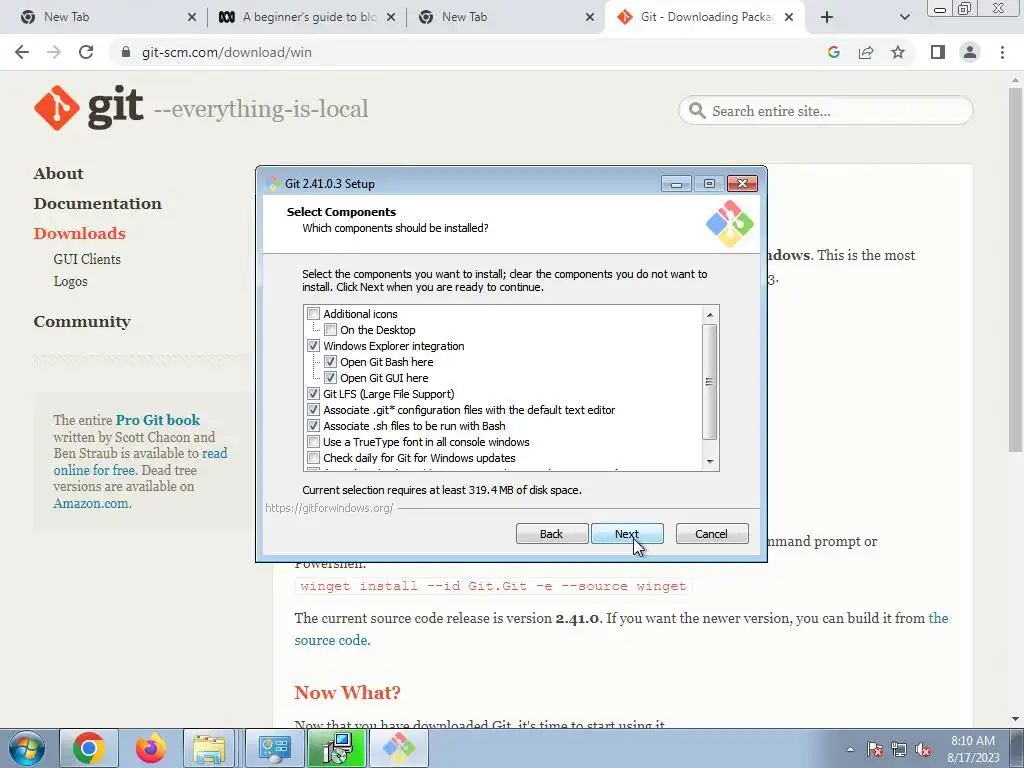1024x768 pixels.
Task: Click the Git logo on webpage
Action: pyautogui.click(x=88, y=108)
